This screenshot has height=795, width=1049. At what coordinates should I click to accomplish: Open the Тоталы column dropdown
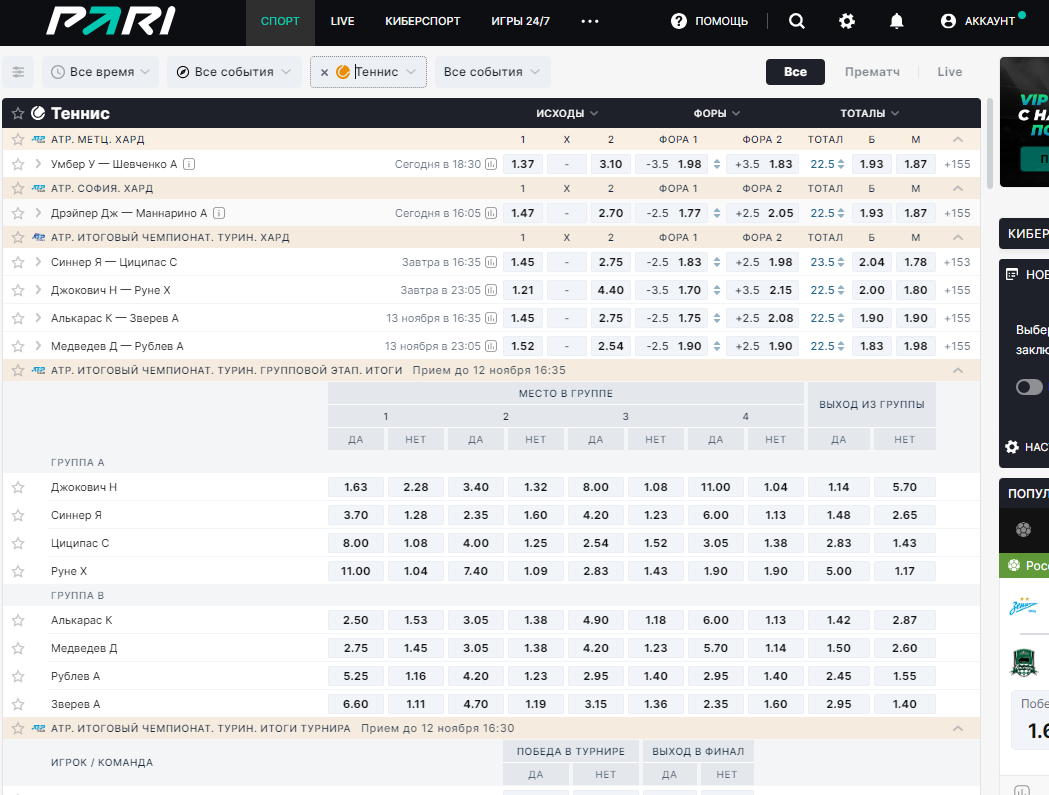pos(869,113)
